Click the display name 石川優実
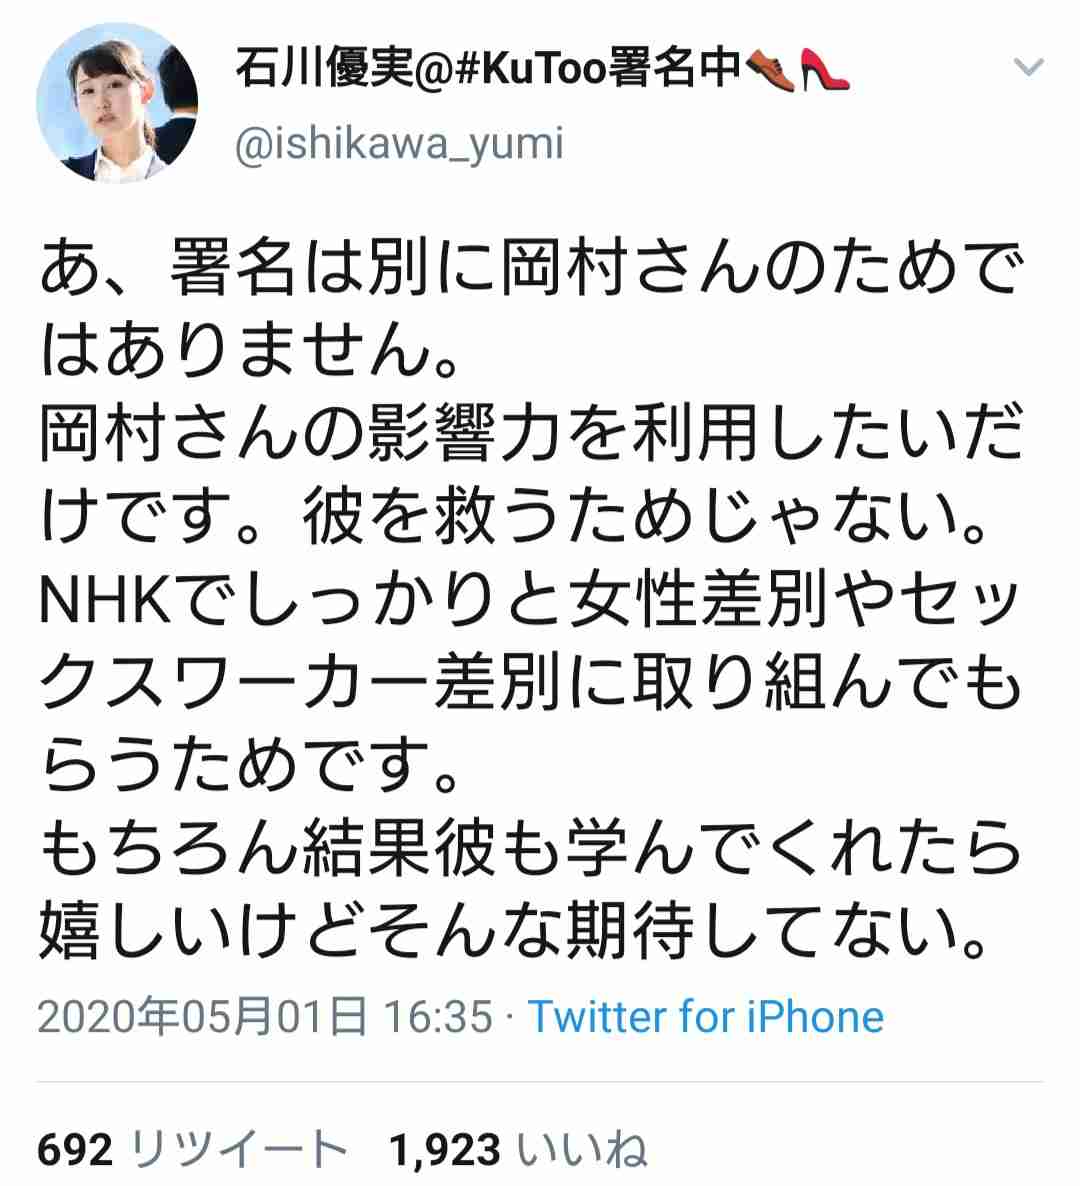 pos(325,68)
